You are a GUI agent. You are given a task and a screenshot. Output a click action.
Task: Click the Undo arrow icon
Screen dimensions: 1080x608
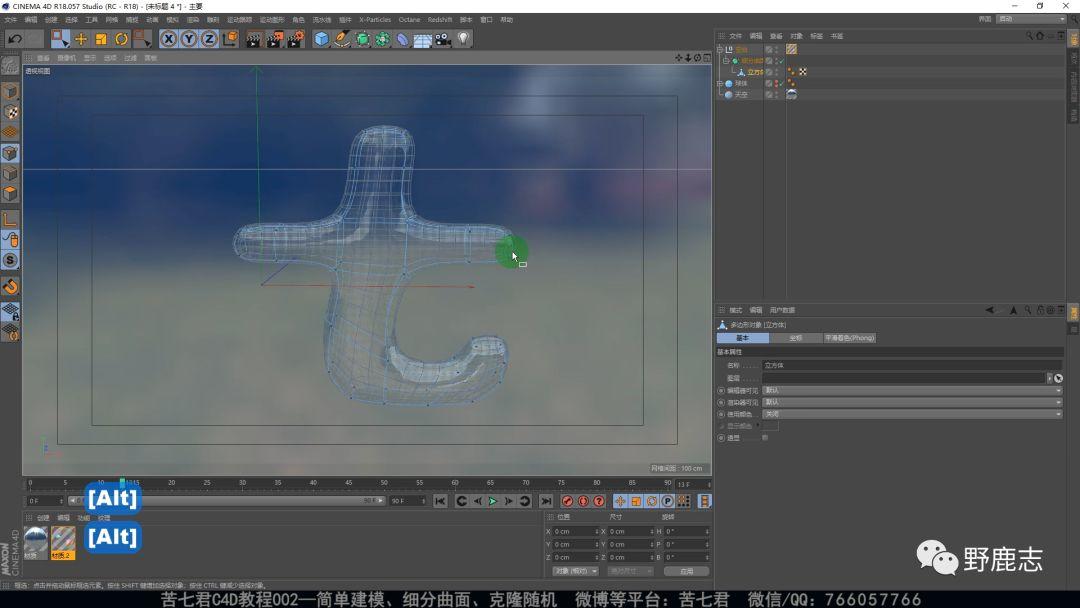[x=14, y=39]
